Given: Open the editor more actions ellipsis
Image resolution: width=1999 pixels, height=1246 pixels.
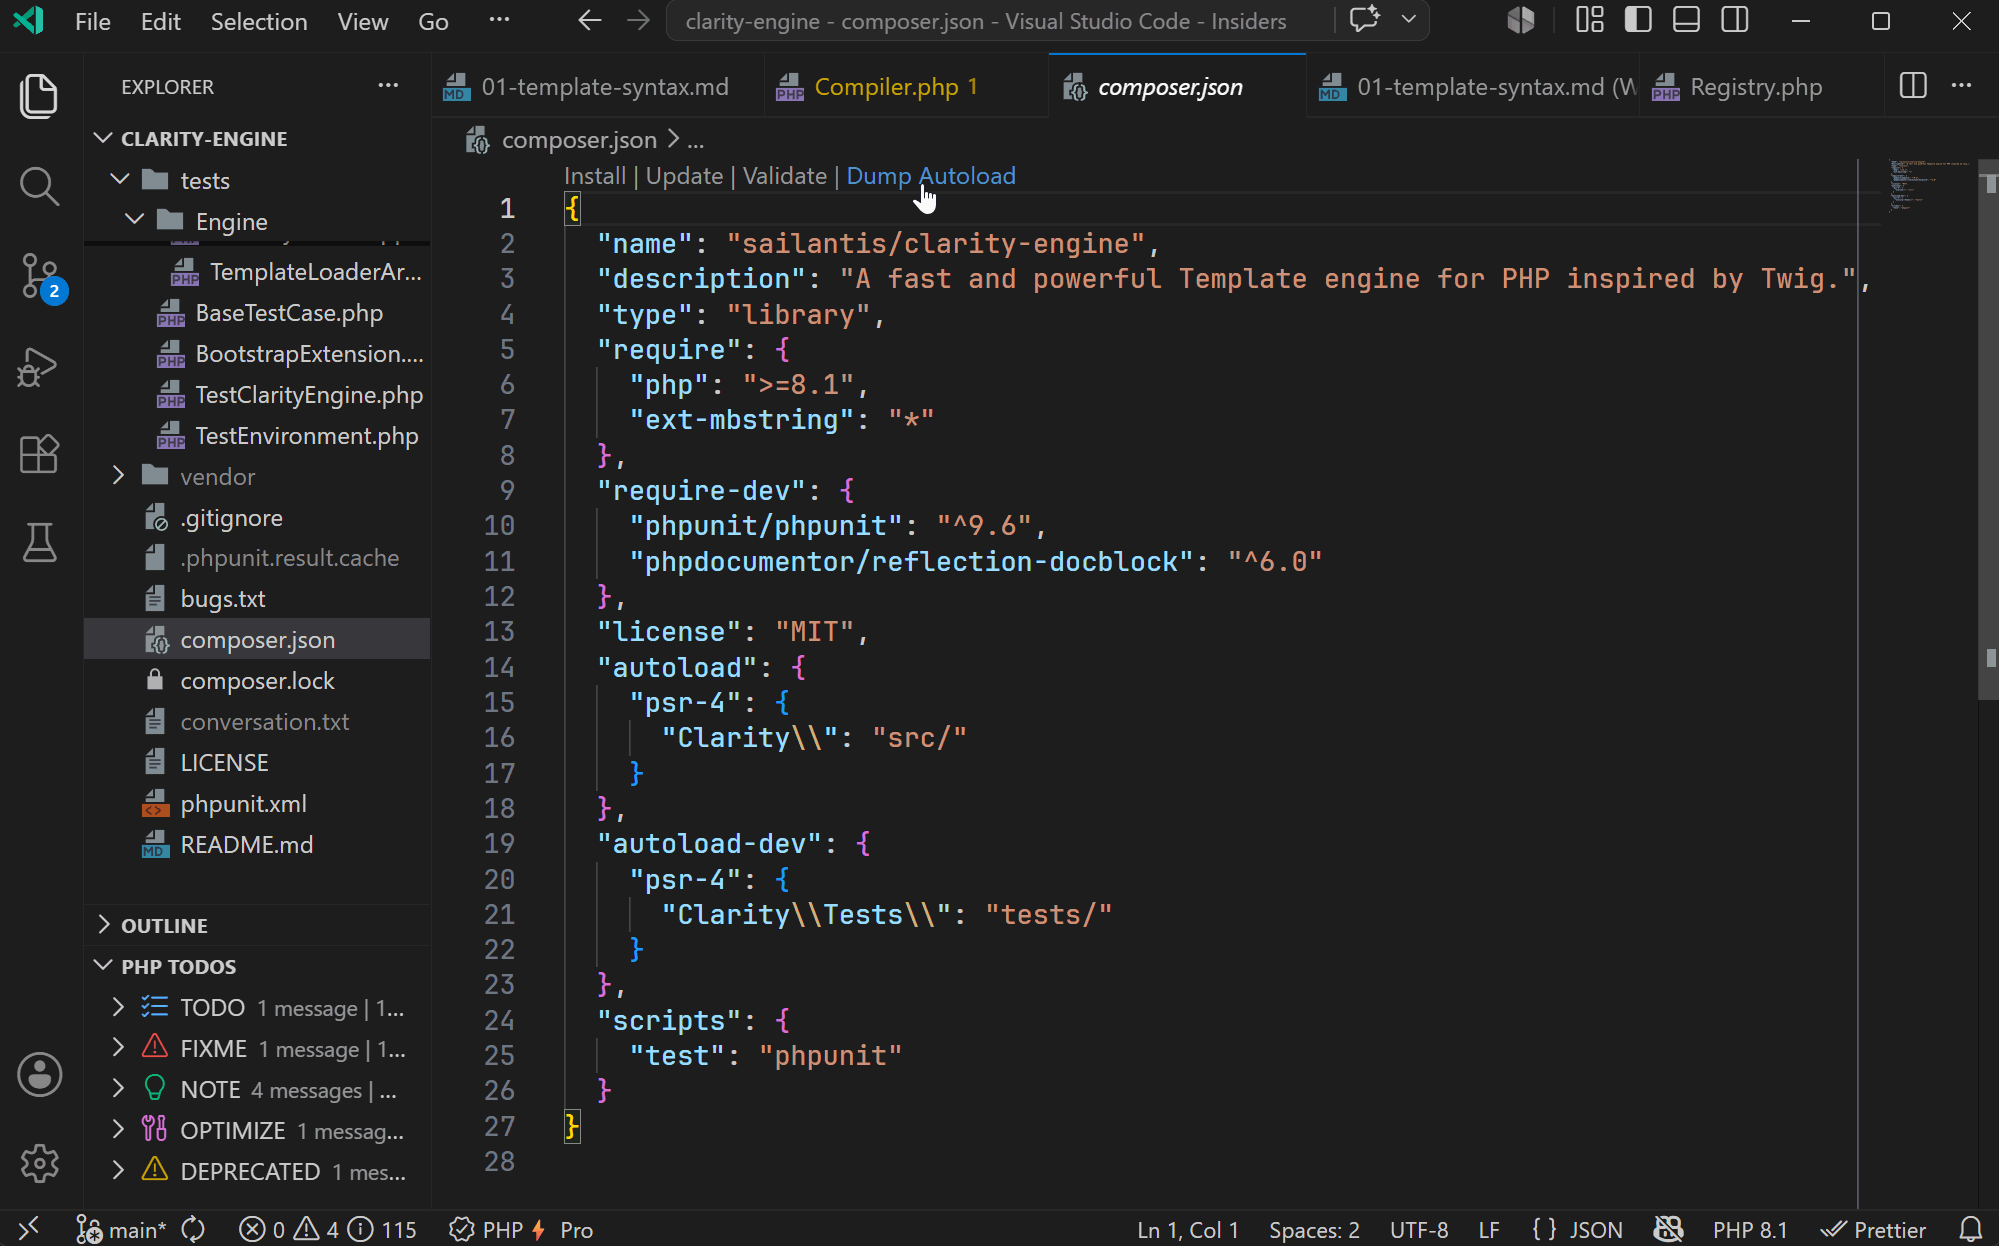Looking at the screenshot, I should click(1962, 86).
